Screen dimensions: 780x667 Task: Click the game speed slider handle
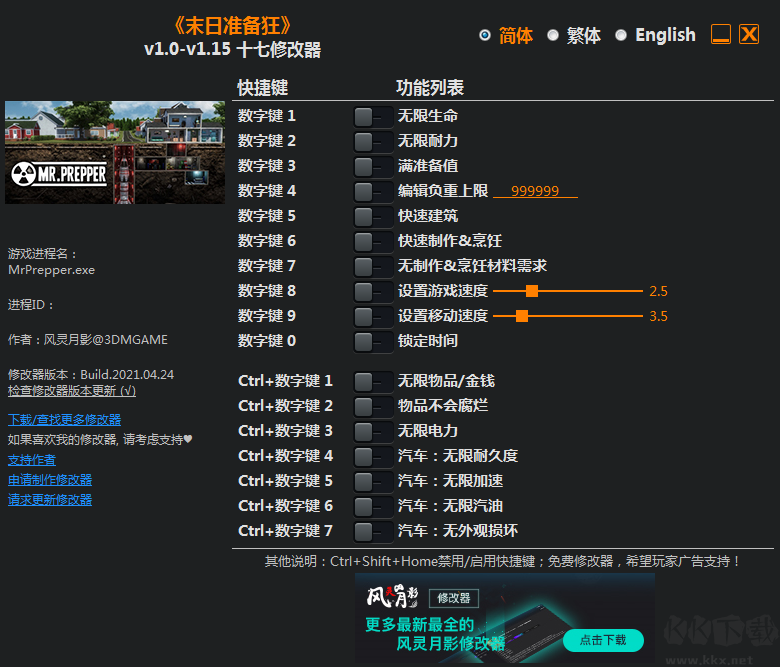(532, 291)
